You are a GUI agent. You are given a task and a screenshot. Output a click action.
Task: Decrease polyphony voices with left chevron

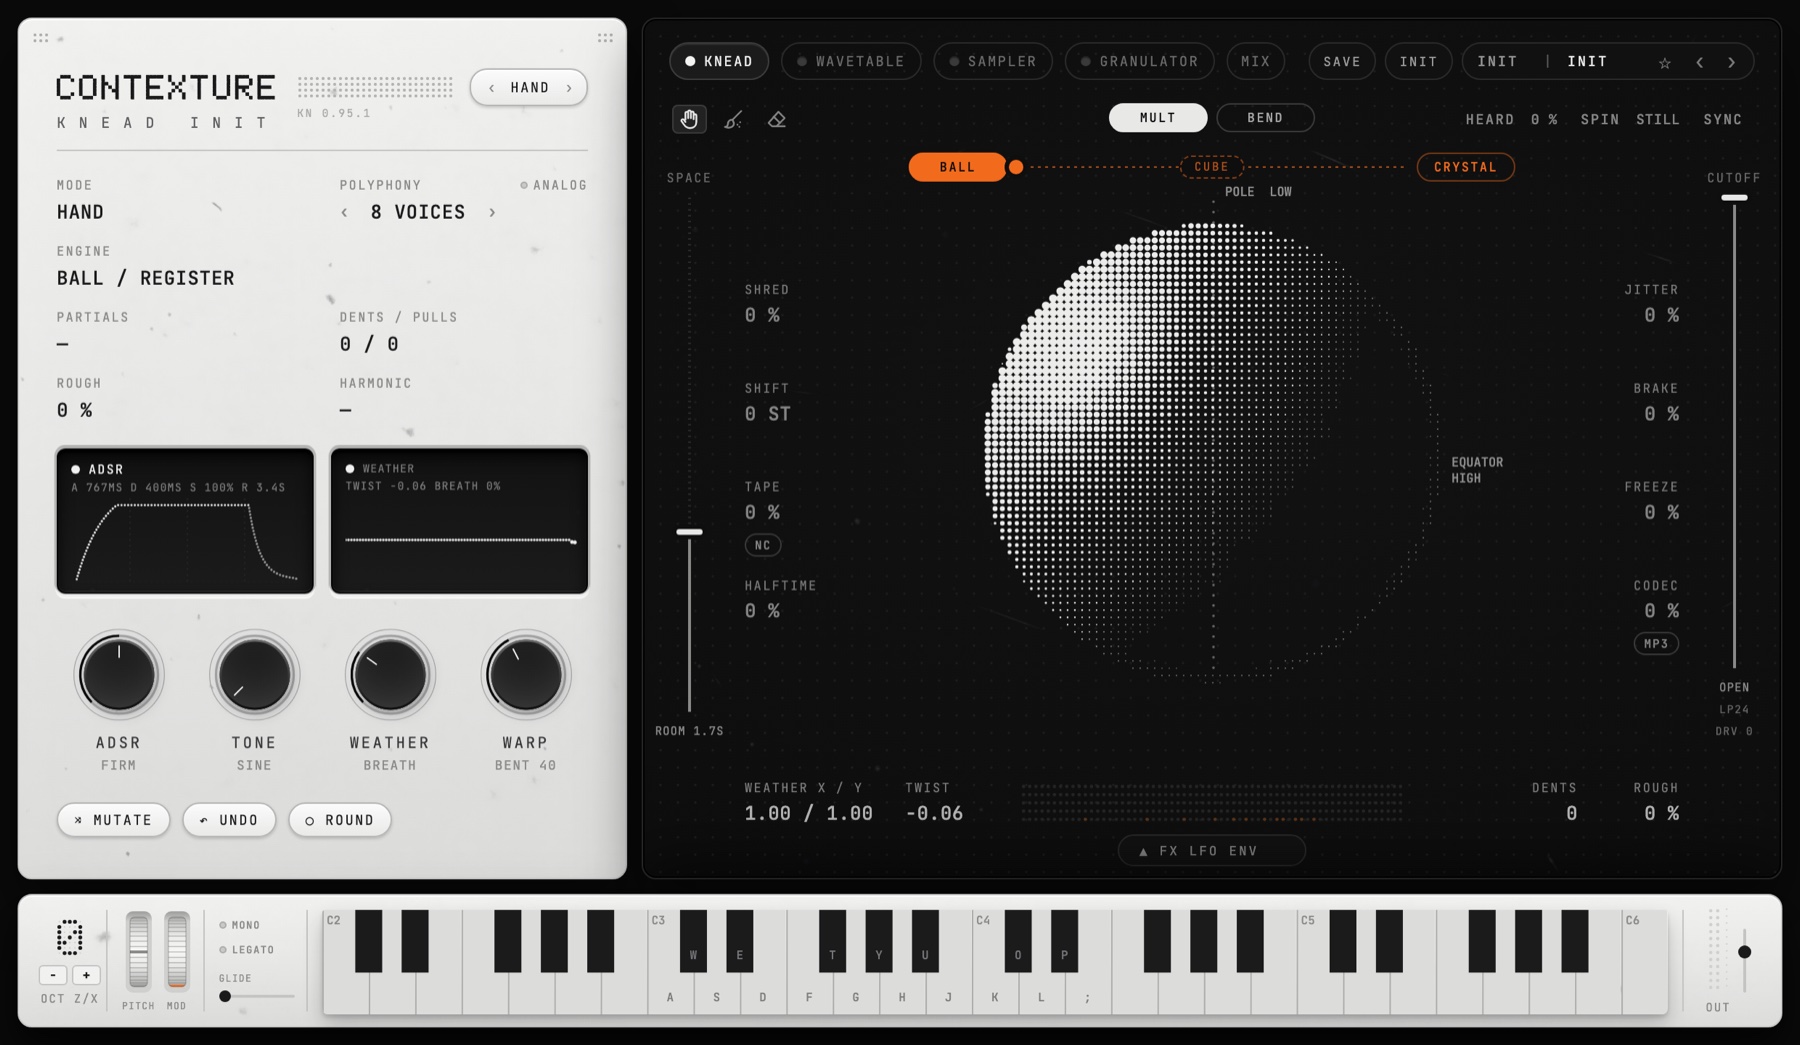tap(345, 212)
